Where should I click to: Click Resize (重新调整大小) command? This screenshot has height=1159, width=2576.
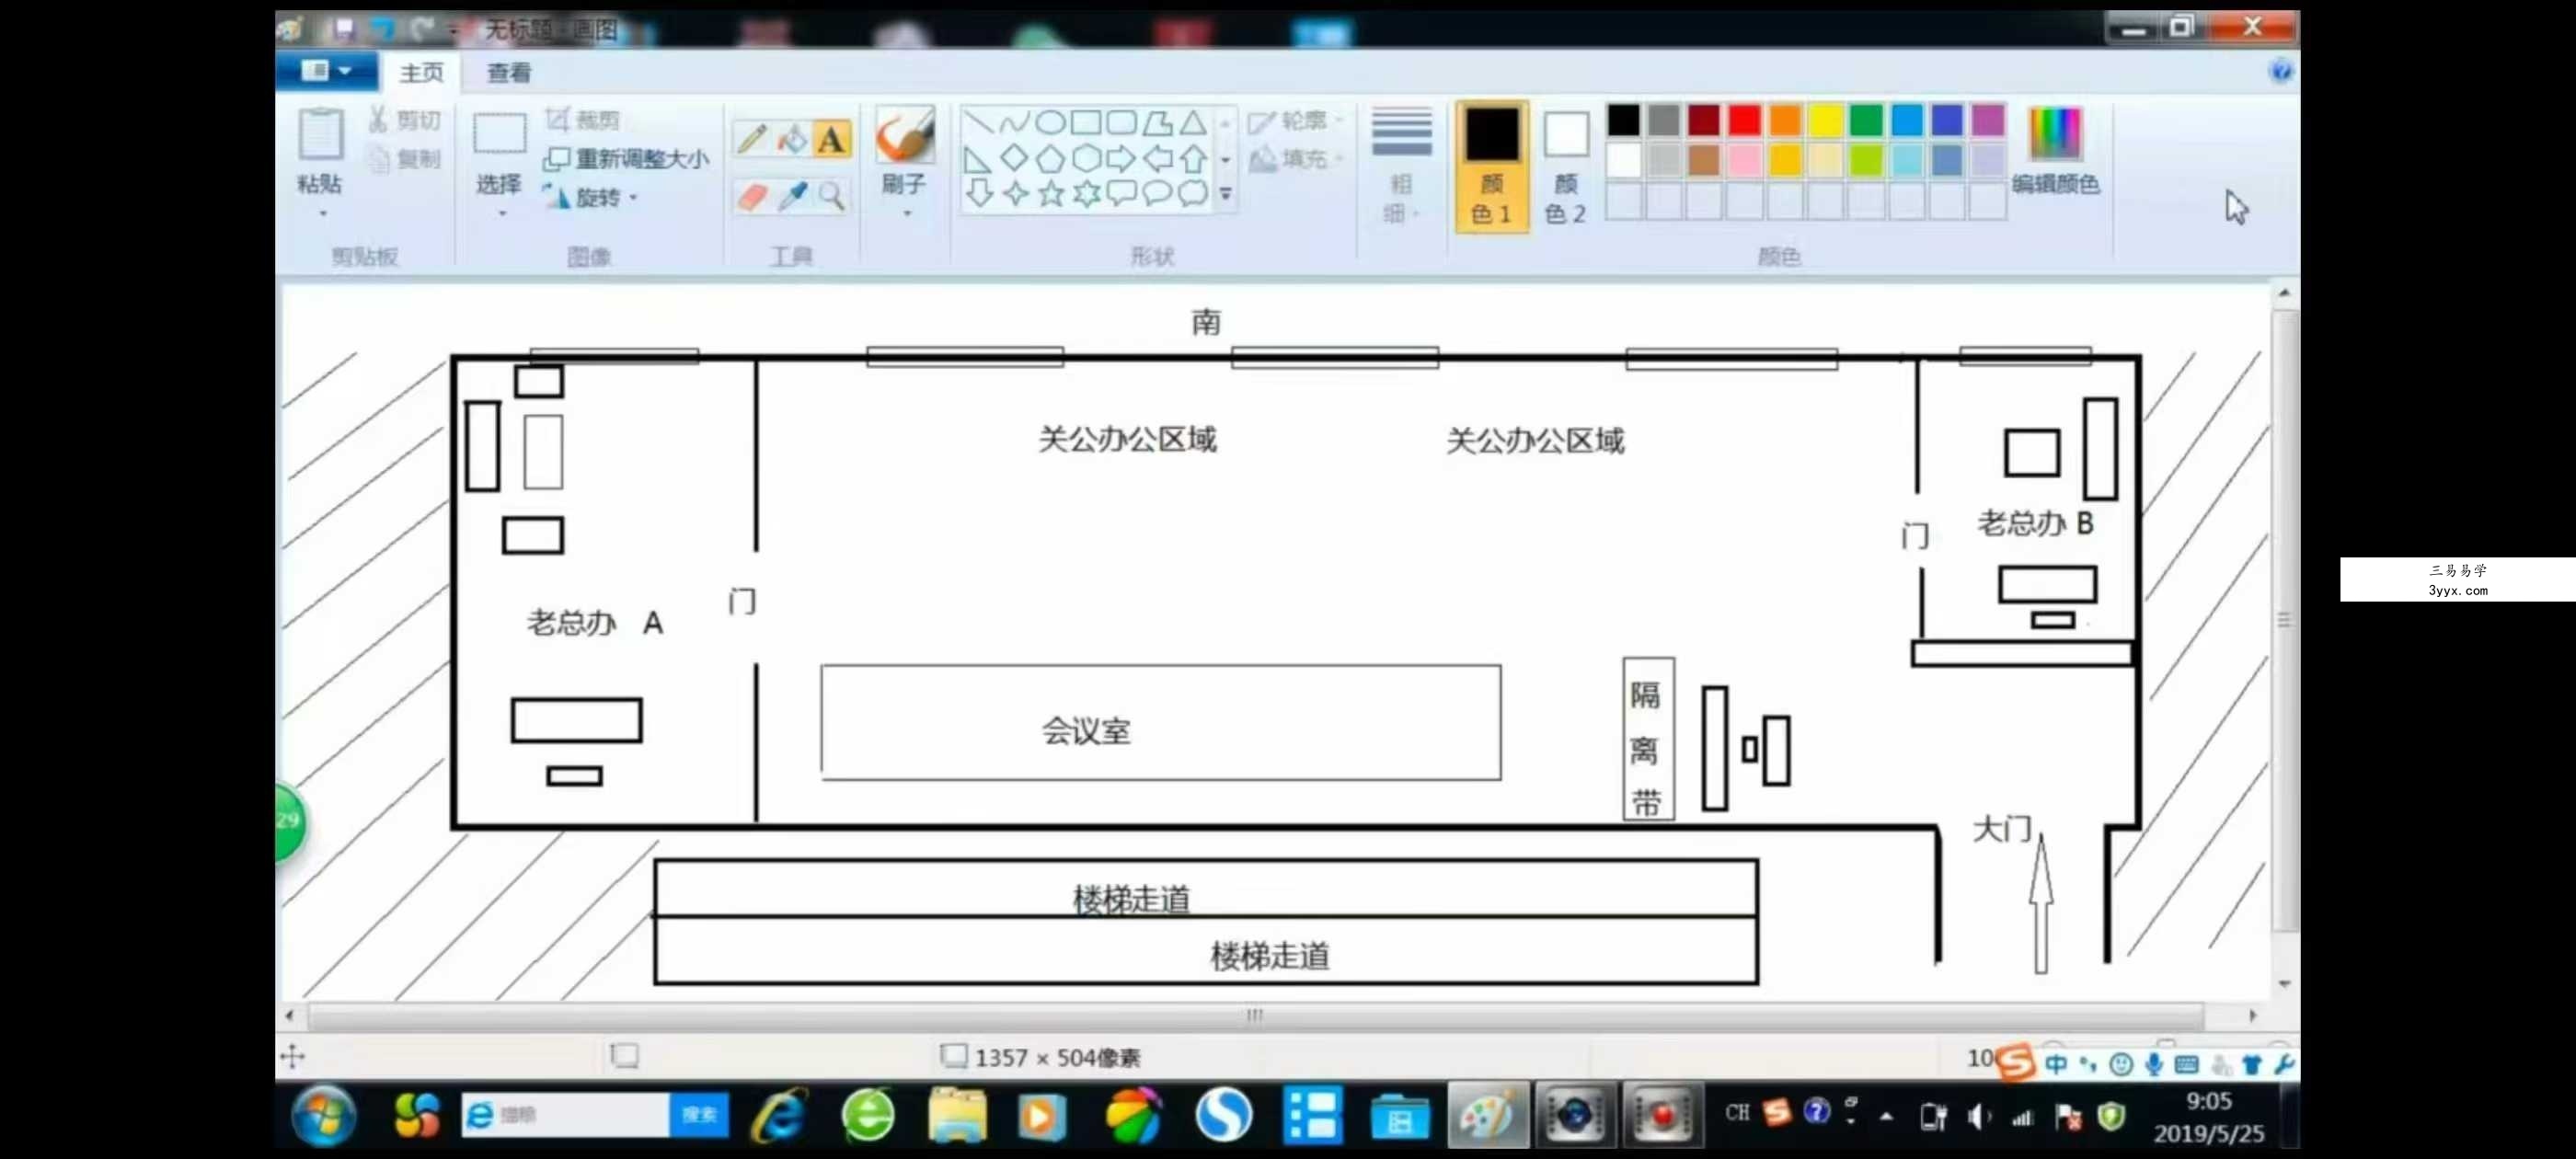coord(627,158)
